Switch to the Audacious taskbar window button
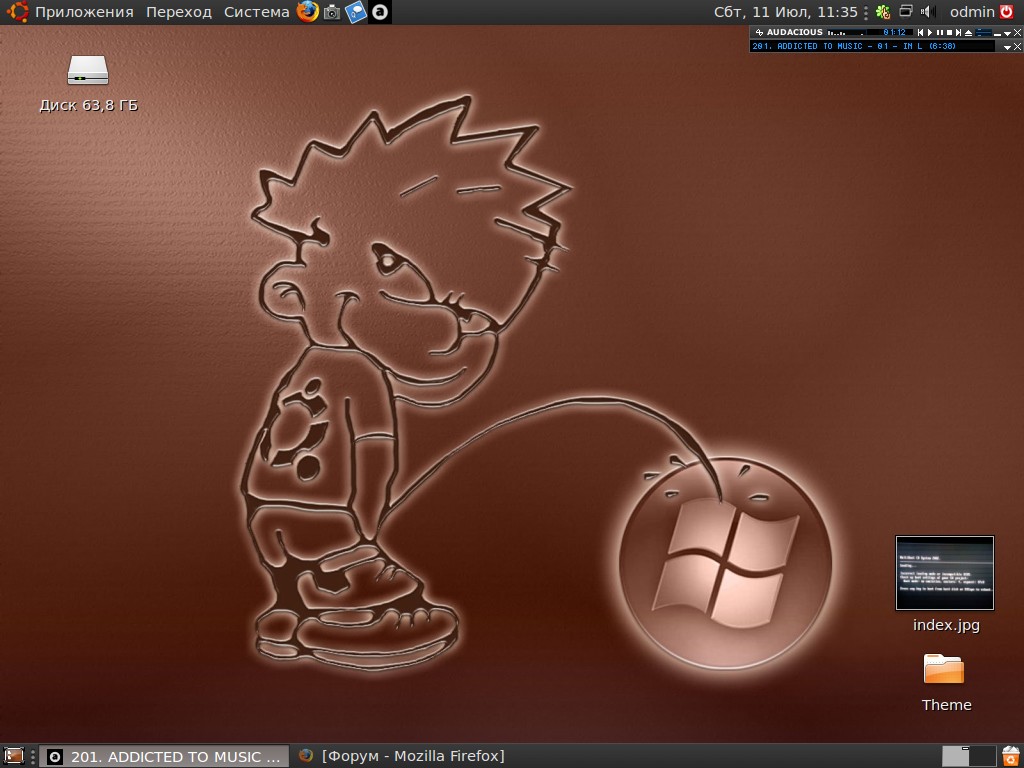This screenshot has width=1024, height=768. coord(164,756)
